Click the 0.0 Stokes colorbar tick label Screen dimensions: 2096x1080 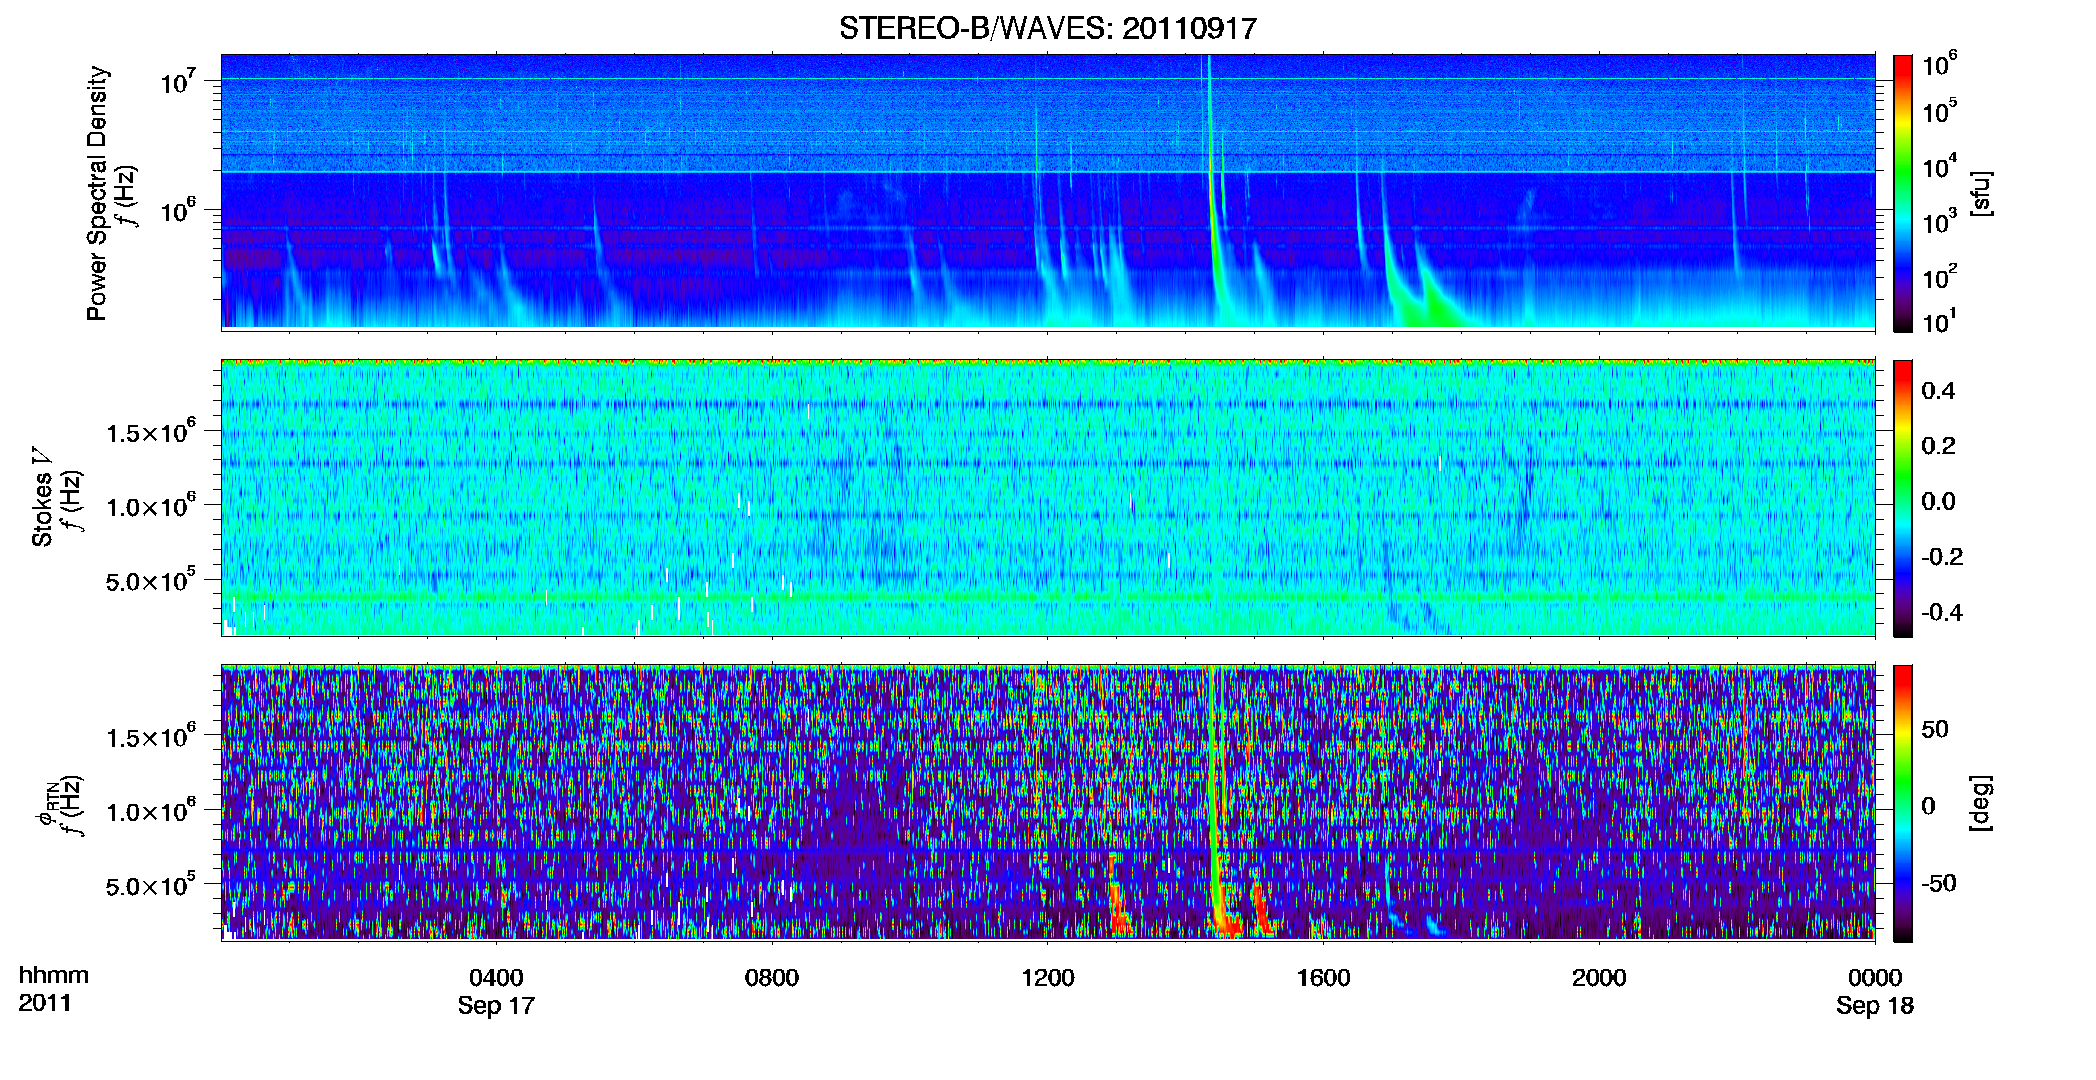tap(1938, 501)
